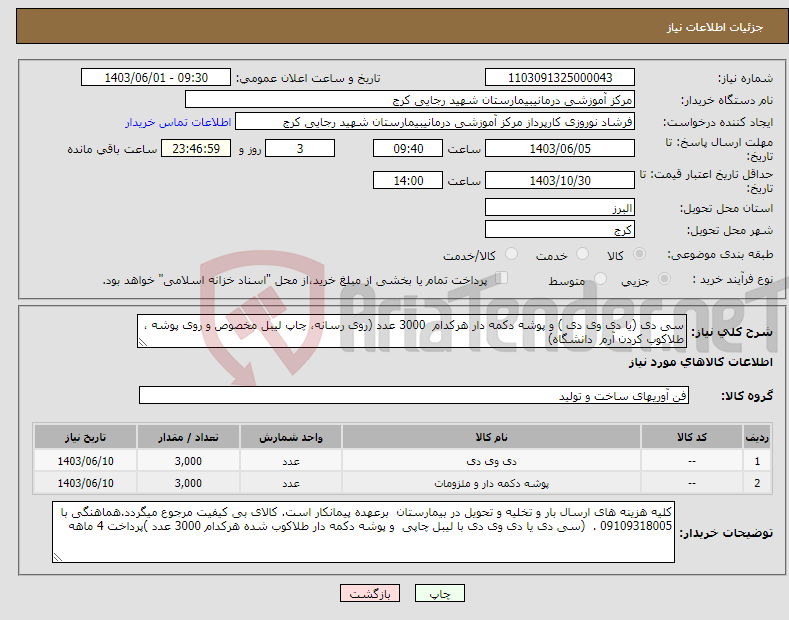Click the دی وی دی item name cell
Viewport: 789px width, 620px height.
pyautogui.click(x=491, y=461)
